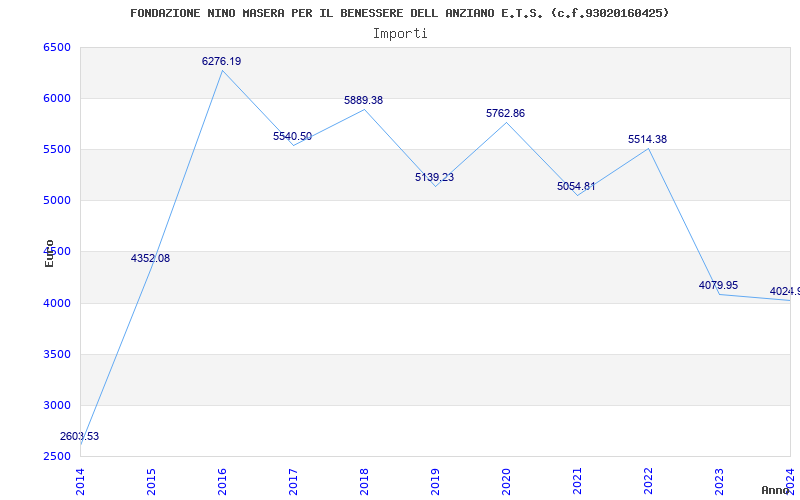This screenshot has width=800, height=500.
Task: Select the 2018 year axis label
Action: (x=364, y=482)
